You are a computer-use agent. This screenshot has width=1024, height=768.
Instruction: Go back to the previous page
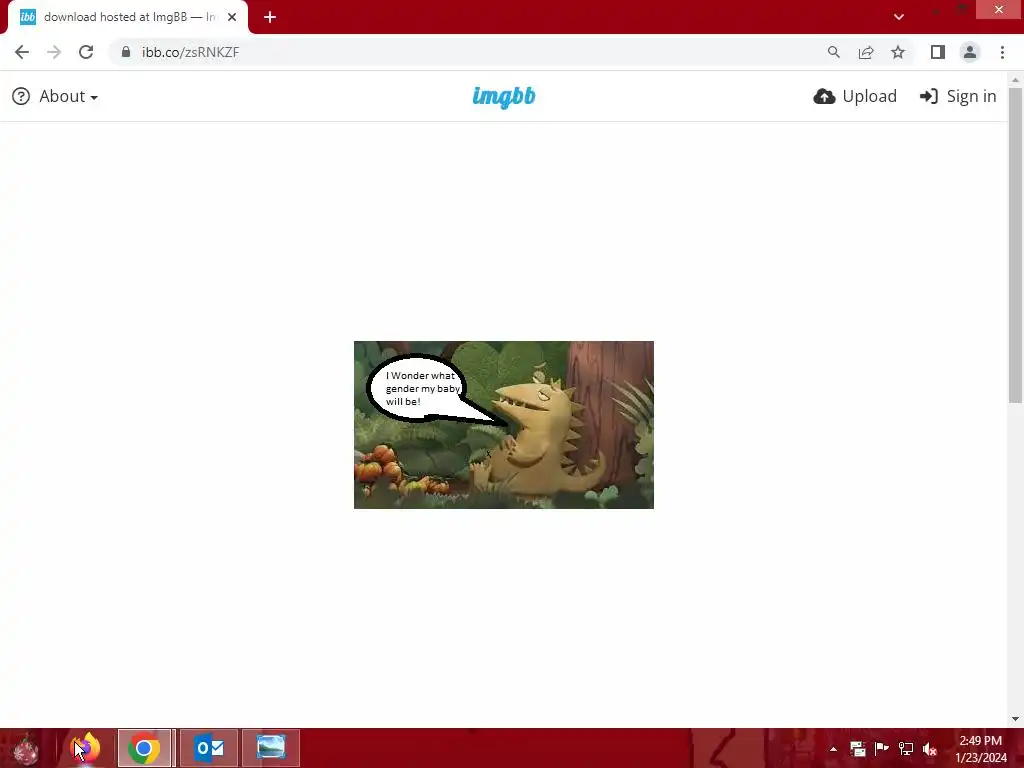[x=22, y=52]
